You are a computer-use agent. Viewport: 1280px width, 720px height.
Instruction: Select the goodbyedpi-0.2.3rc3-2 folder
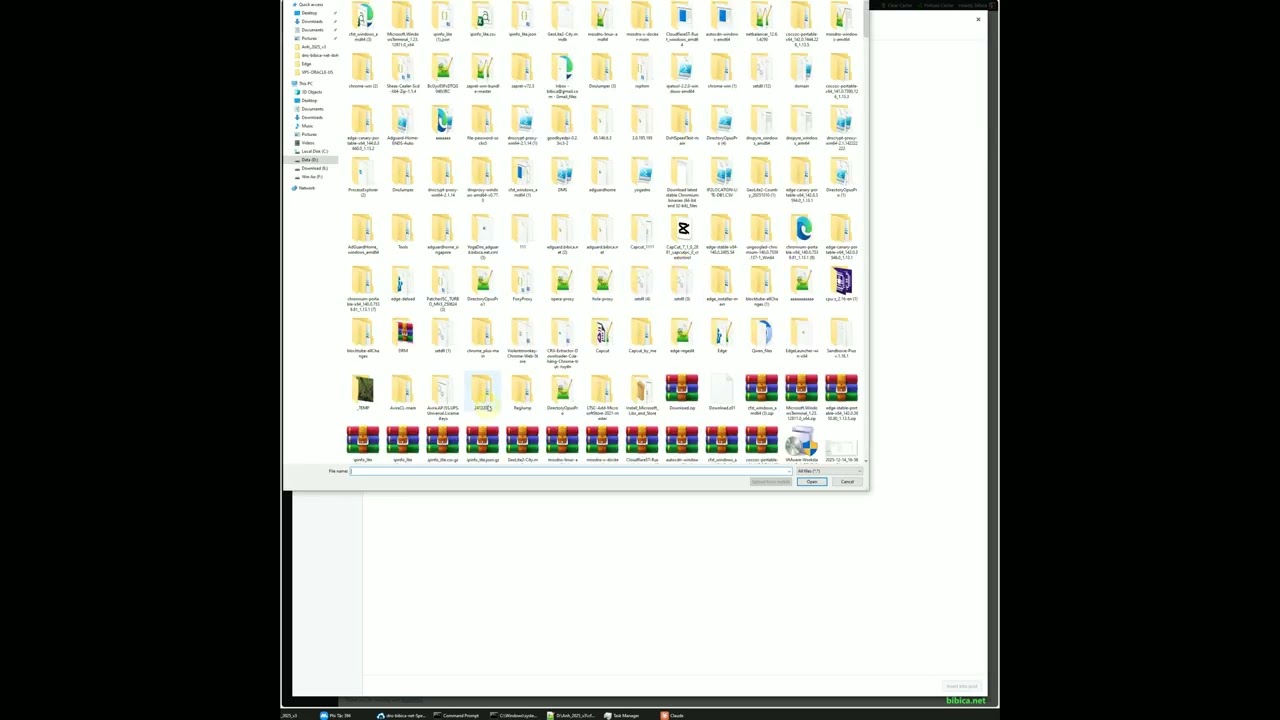click(562, 126)
